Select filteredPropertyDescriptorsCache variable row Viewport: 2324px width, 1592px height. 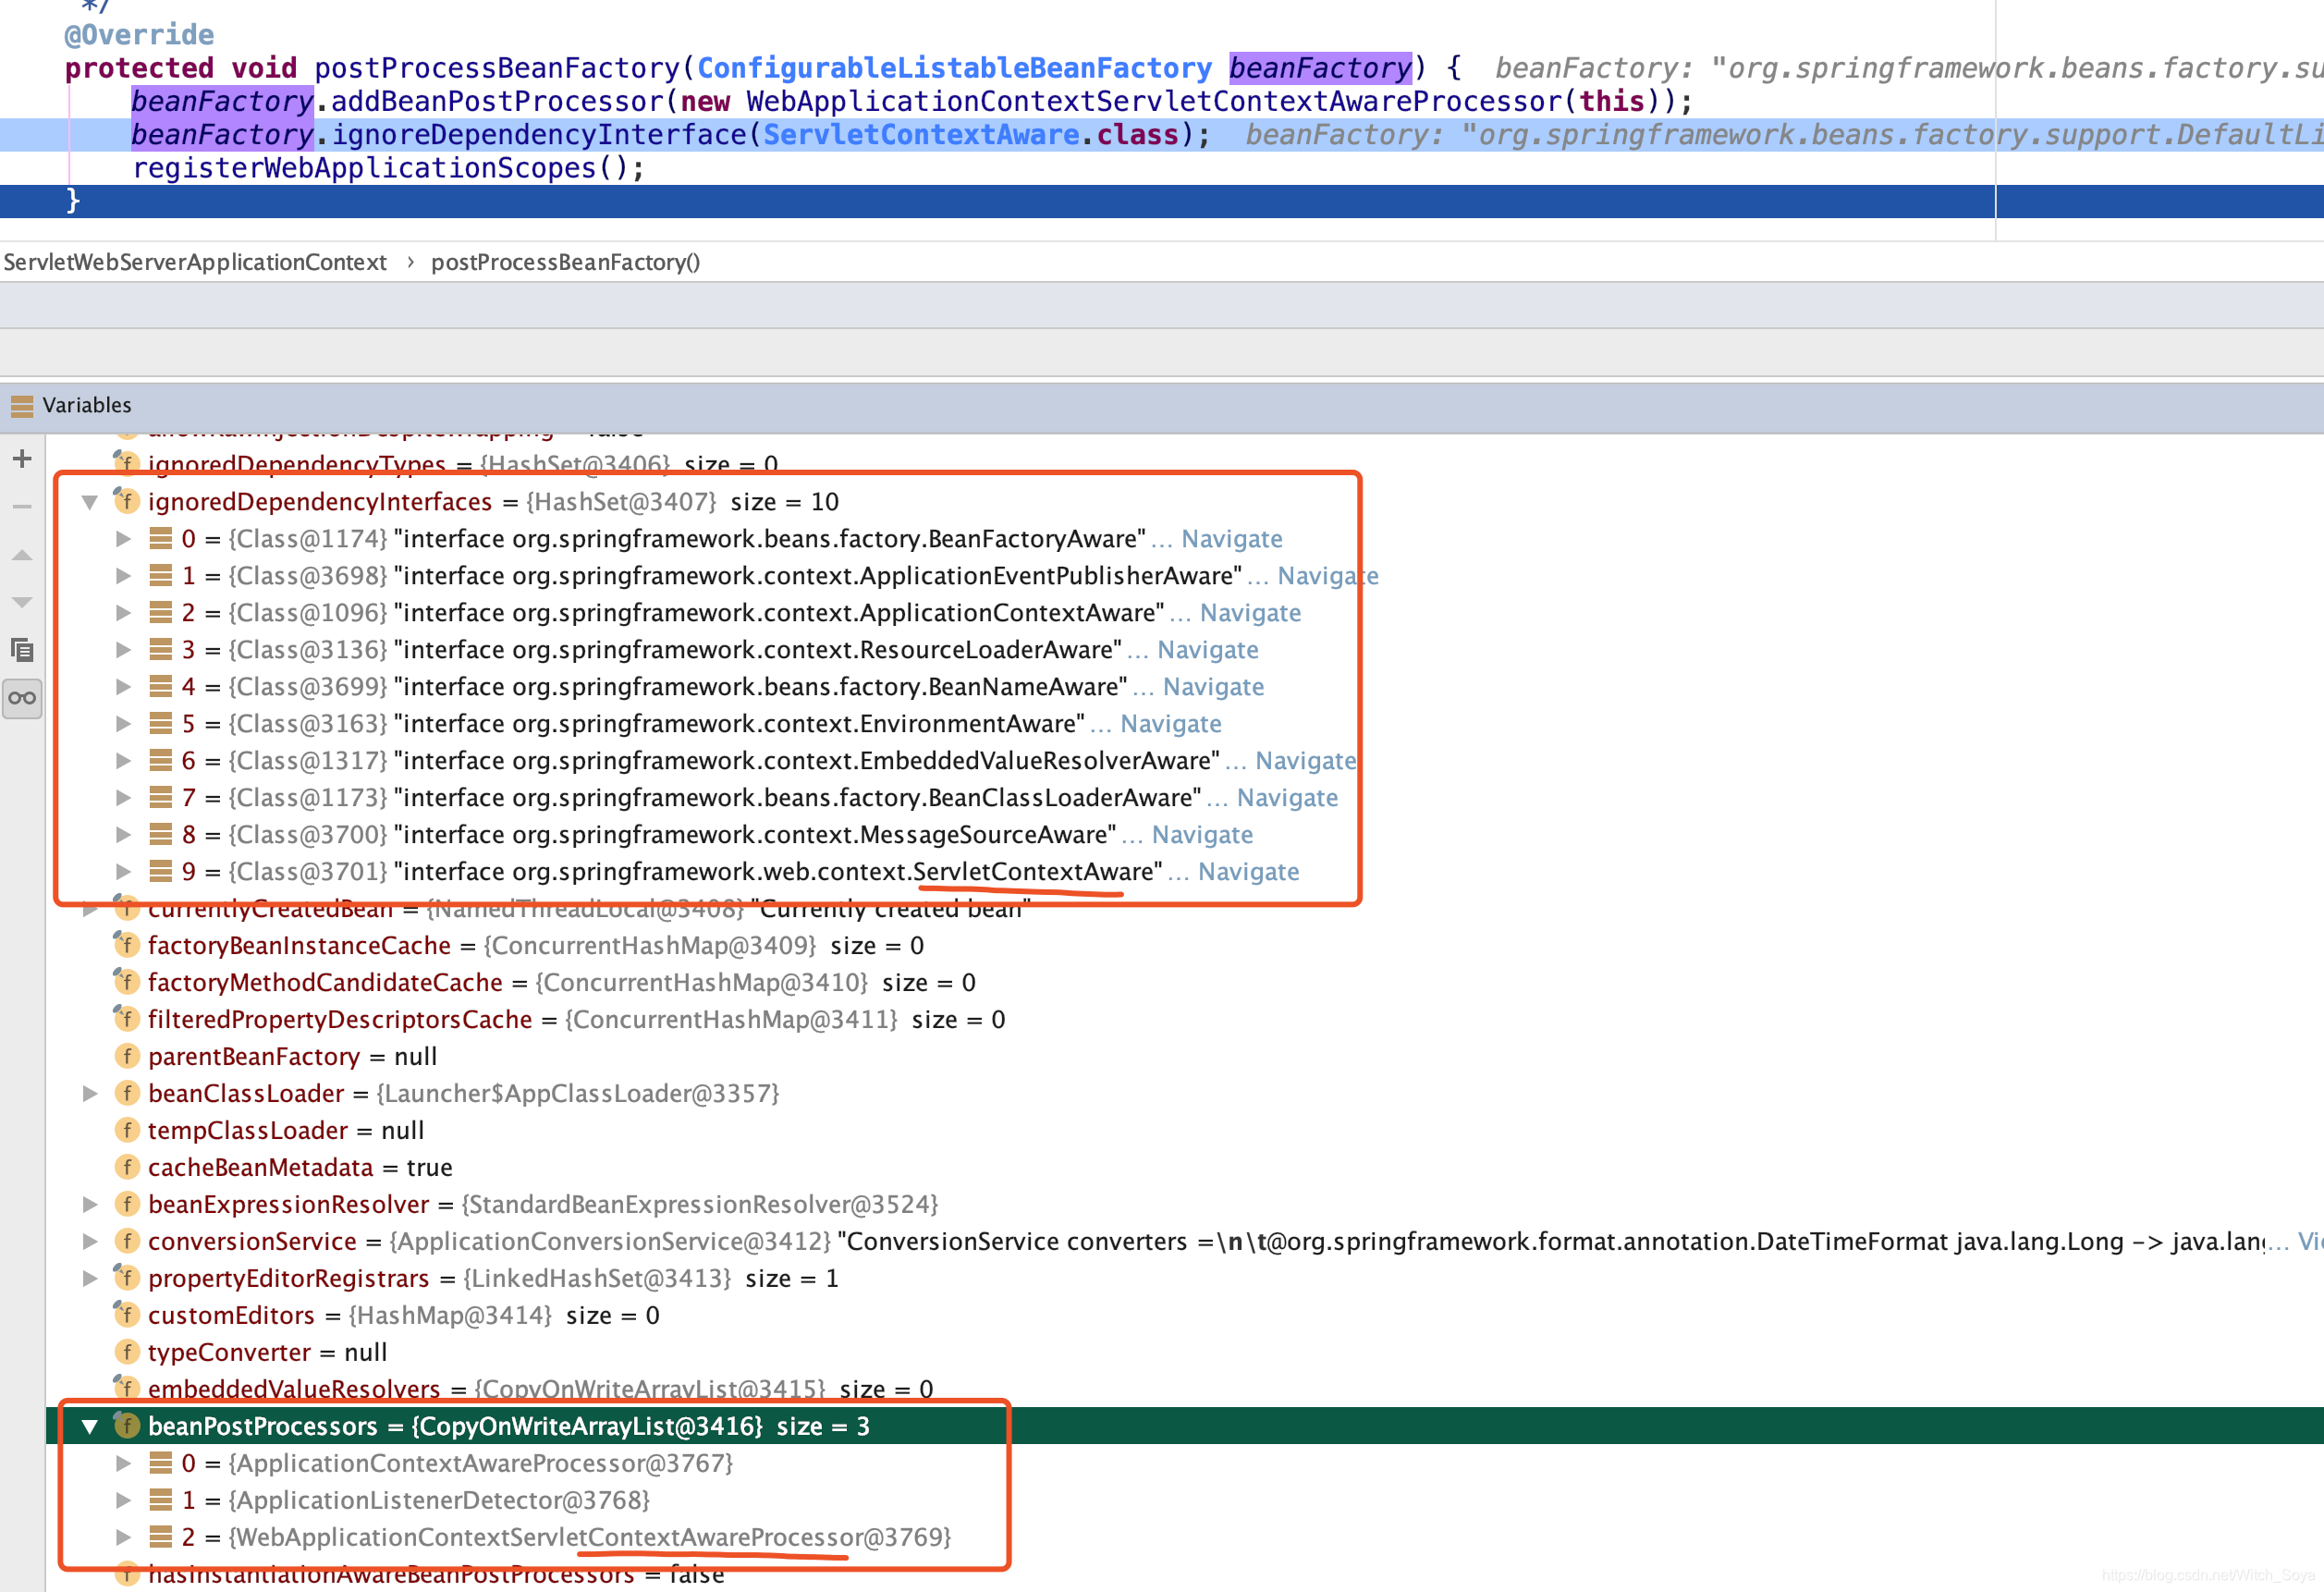point(1185,1020)
